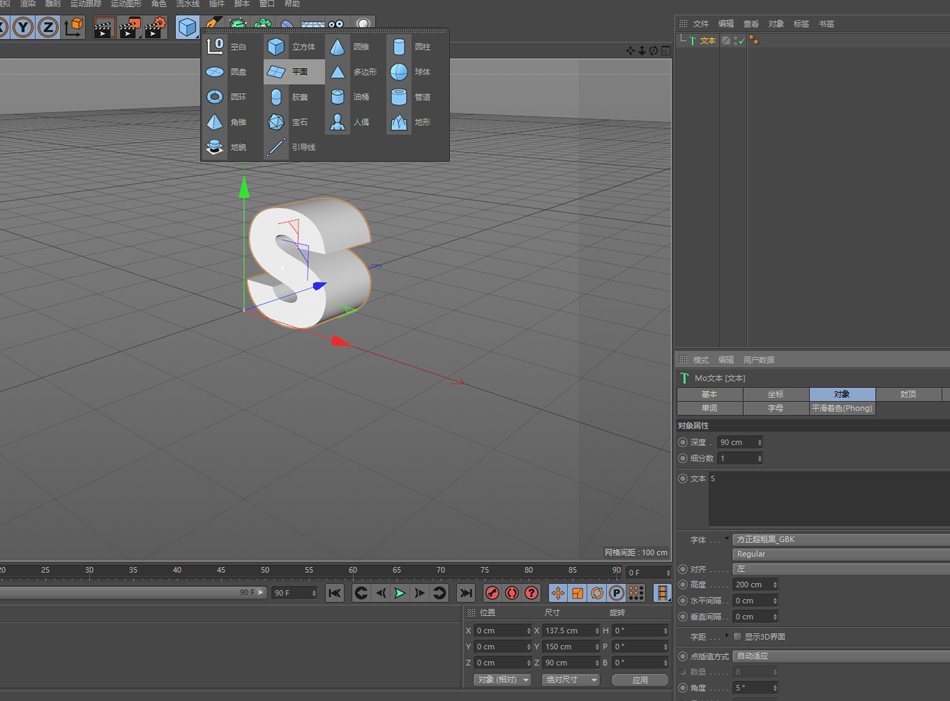Screen dimensions: 950x701
Task: Click the 文本 text input area
Action: [x=829, y=499]
